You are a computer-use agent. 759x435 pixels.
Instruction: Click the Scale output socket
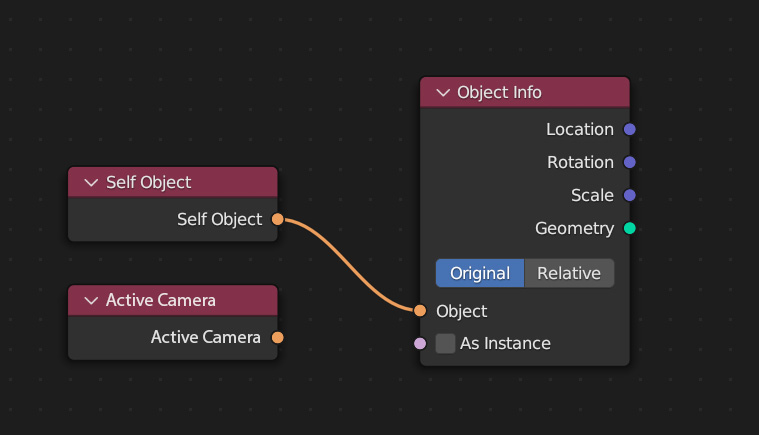pos(629,195)
